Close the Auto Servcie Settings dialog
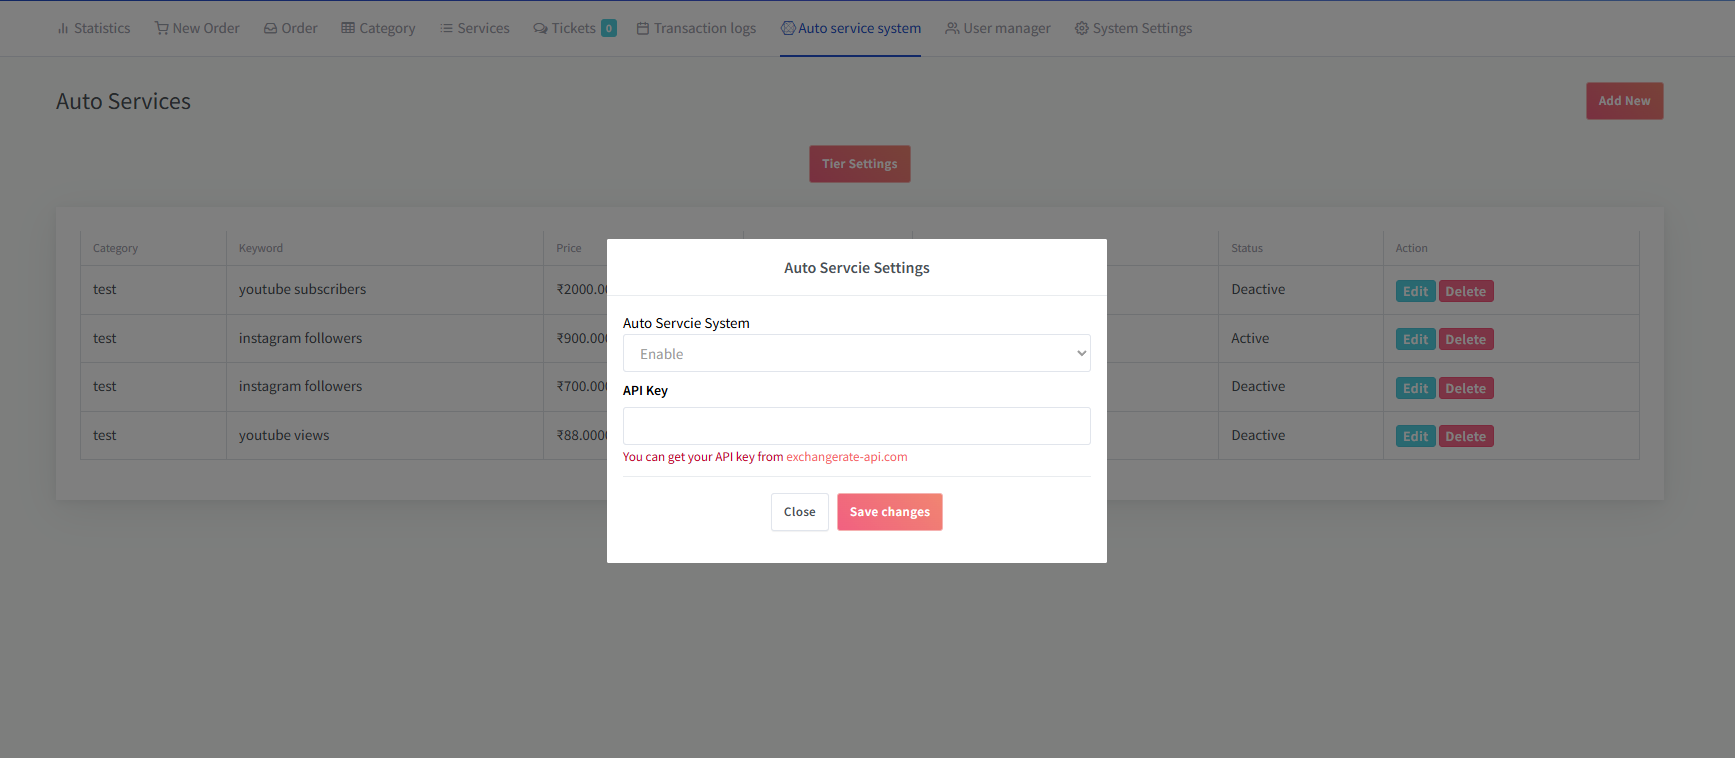Viewport: 1735px width, 758px height. coord(799,512)
